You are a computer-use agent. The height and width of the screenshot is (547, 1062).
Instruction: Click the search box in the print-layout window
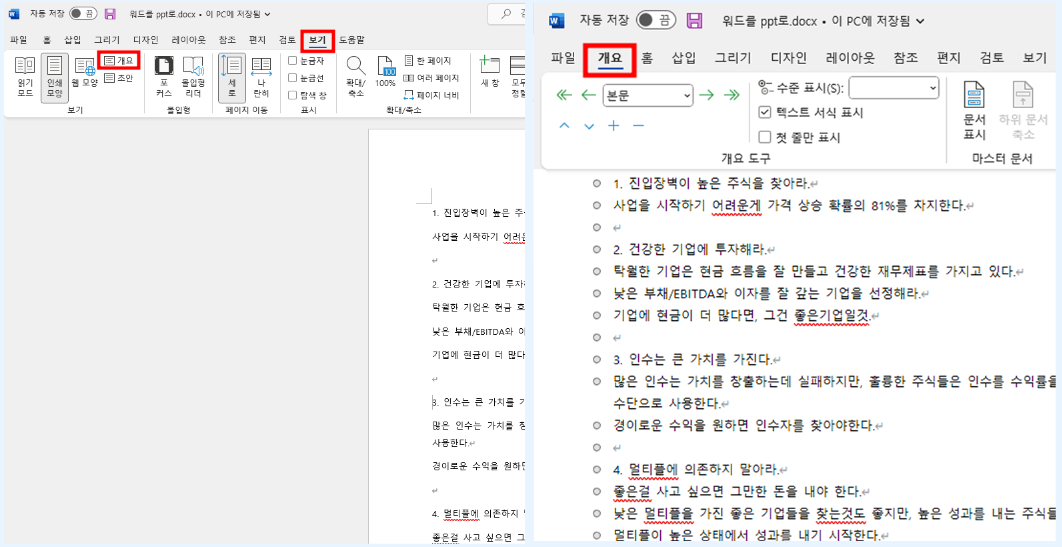[509, 14]
